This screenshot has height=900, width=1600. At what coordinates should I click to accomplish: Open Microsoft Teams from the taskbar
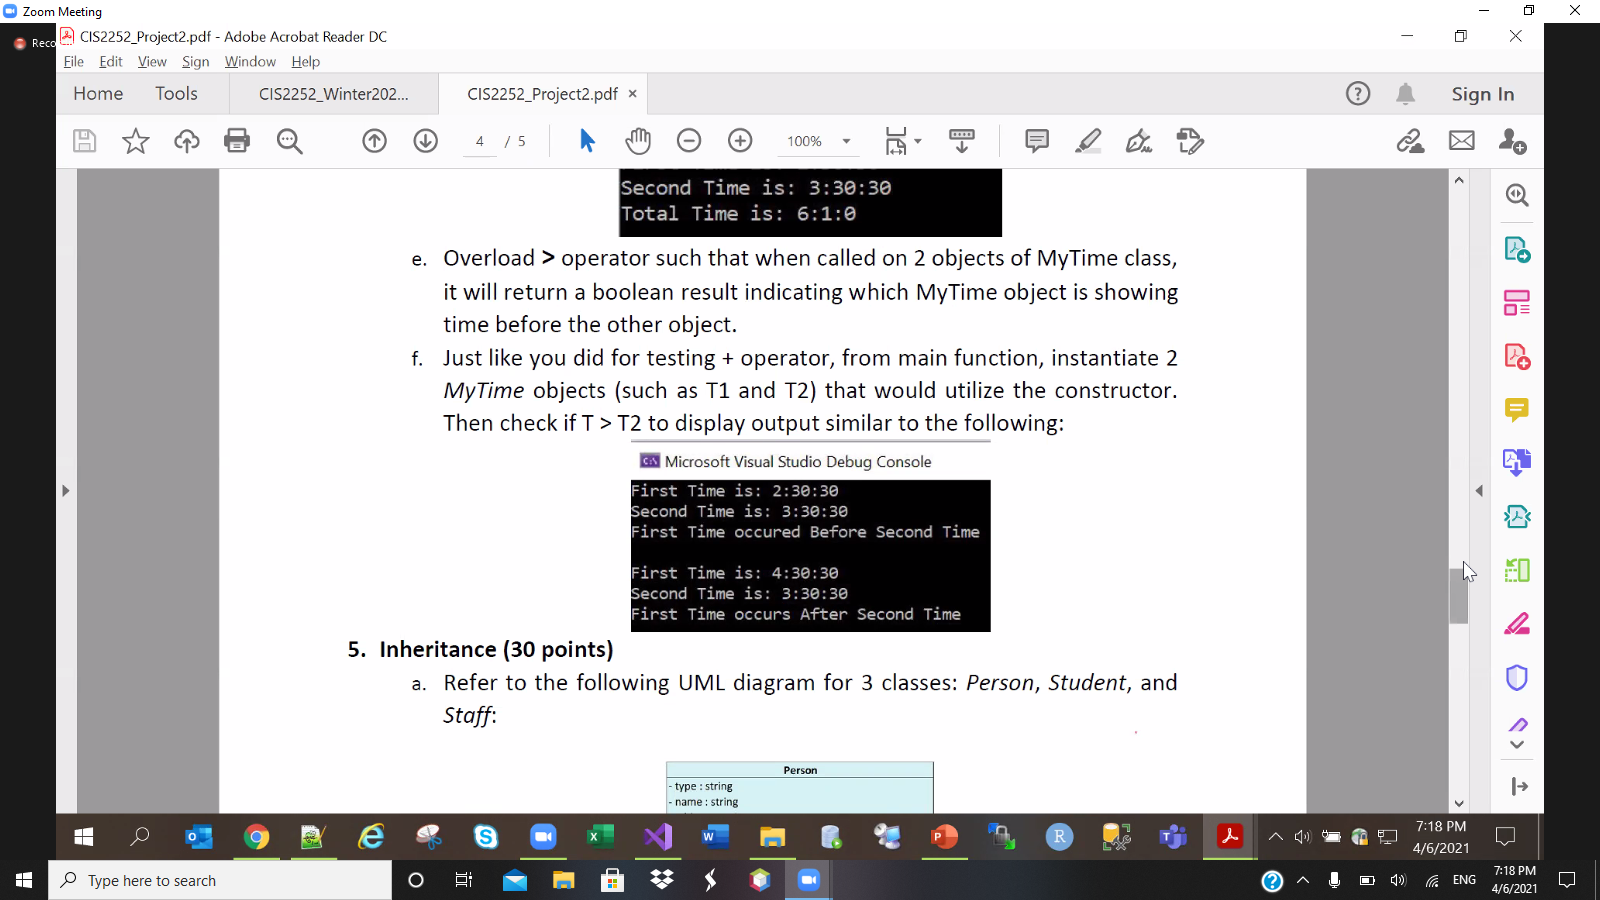[x=1172, y=838]
